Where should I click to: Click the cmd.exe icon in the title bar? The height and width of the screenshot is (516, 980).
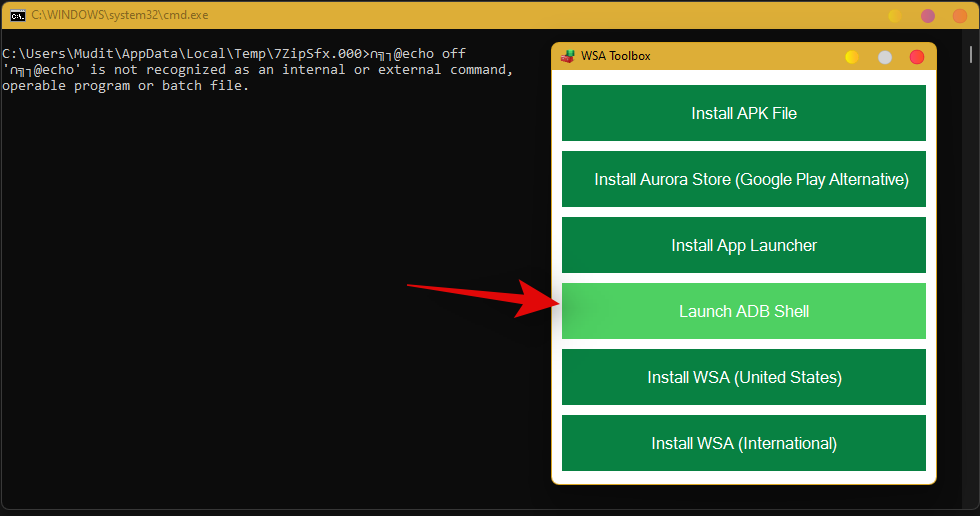(18, 16)
